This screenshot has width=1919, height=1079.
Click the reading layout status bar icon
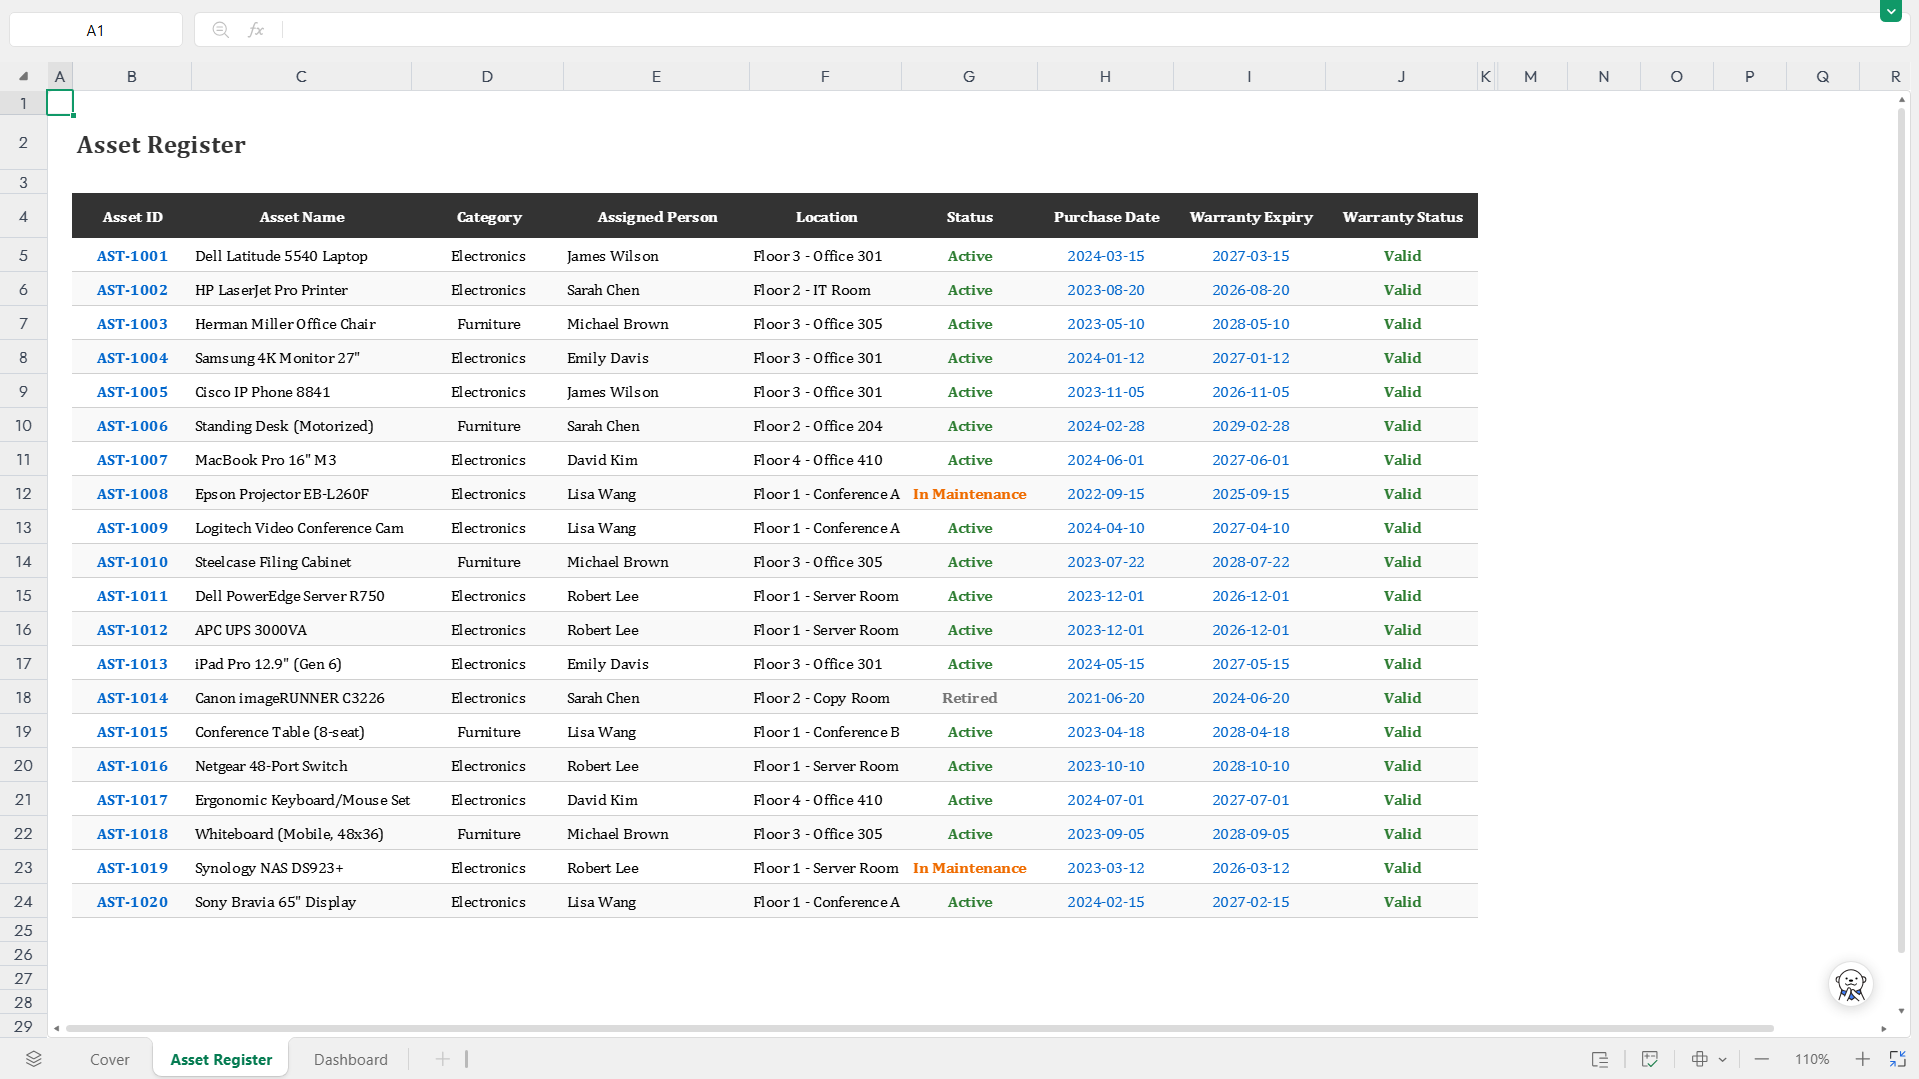coord(1600,1059)
